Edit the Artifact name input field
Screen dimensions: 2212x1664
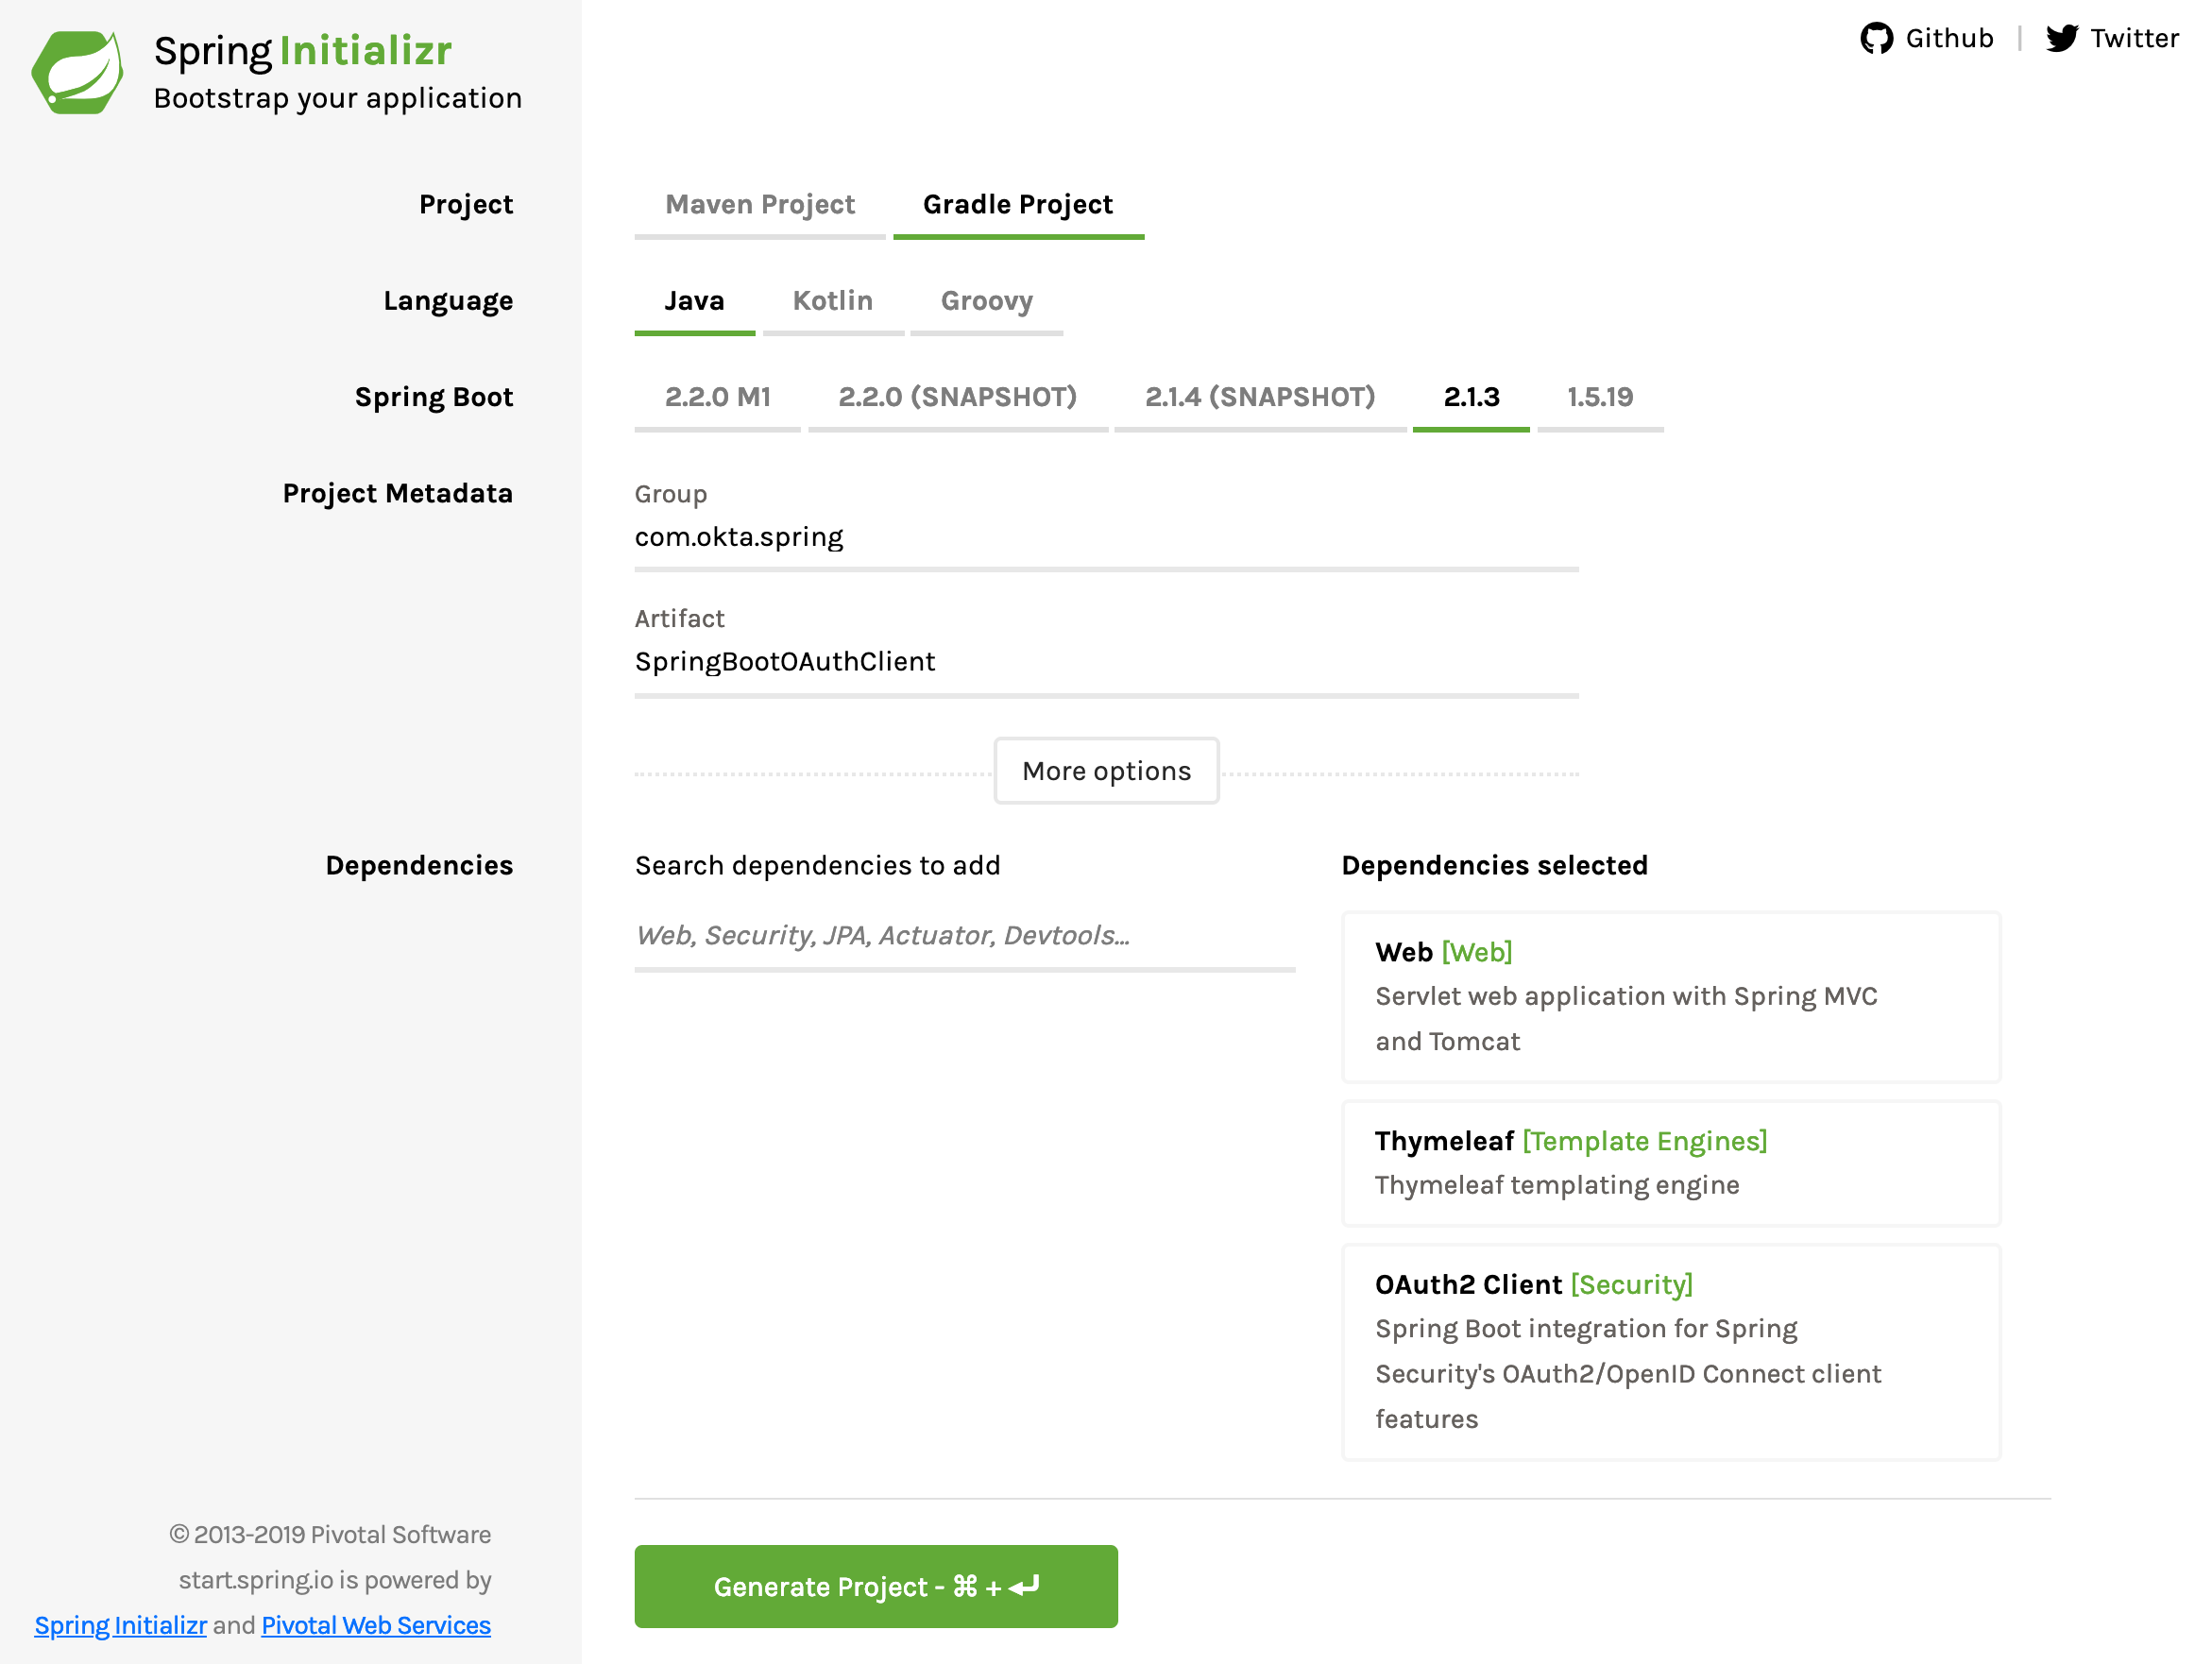point(1106,661)
